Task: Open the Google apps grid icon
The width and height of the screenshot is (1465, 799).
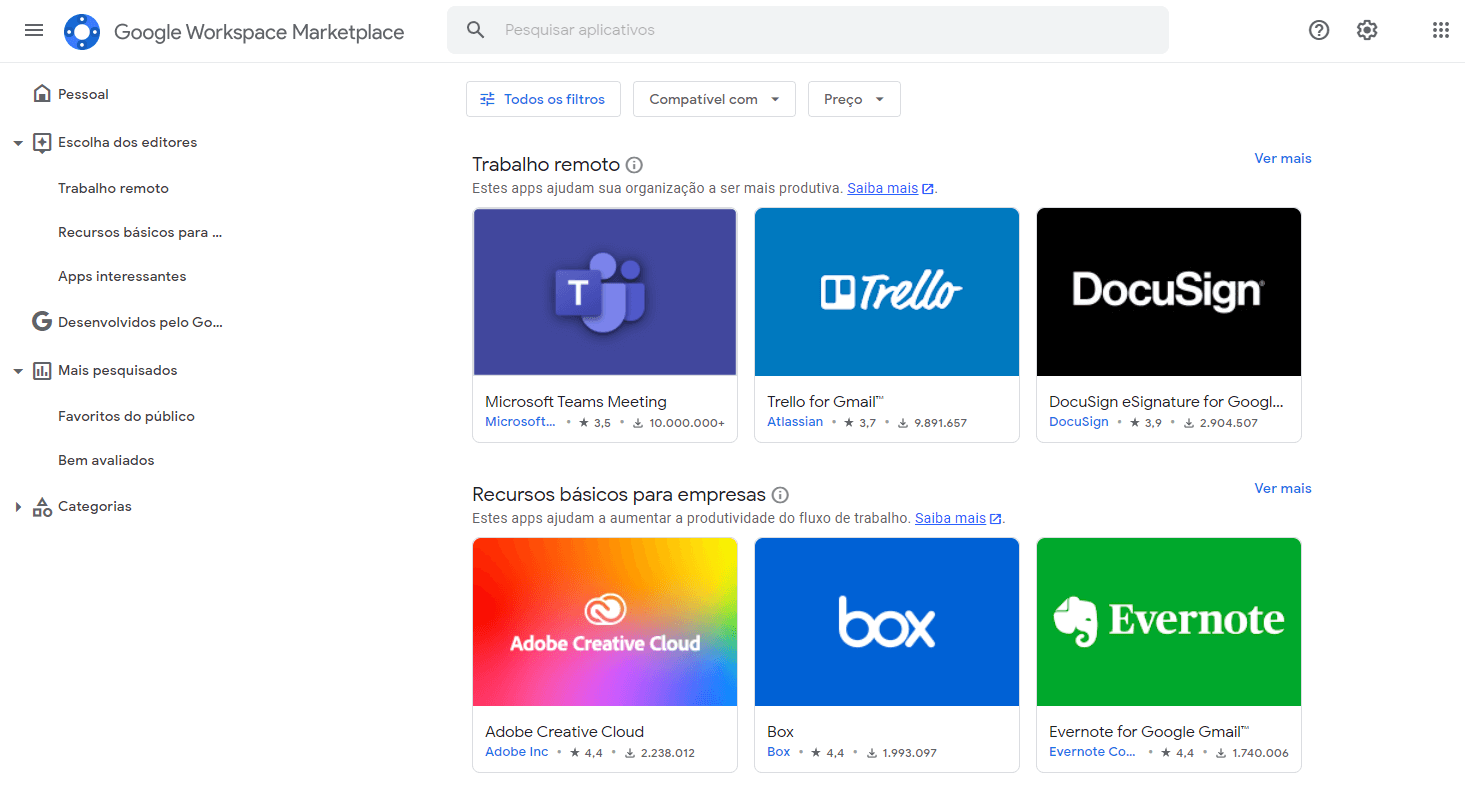Action: click(1440, 30)
